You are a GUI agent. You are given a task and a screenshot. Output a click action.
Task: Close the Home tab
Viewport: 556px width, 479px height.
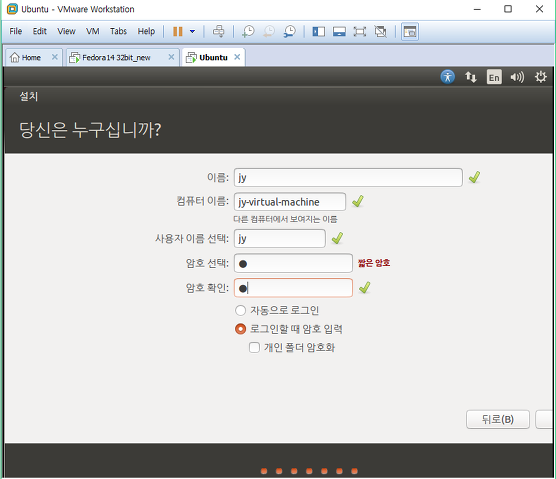pyautogui.click(x=55, y=57)
